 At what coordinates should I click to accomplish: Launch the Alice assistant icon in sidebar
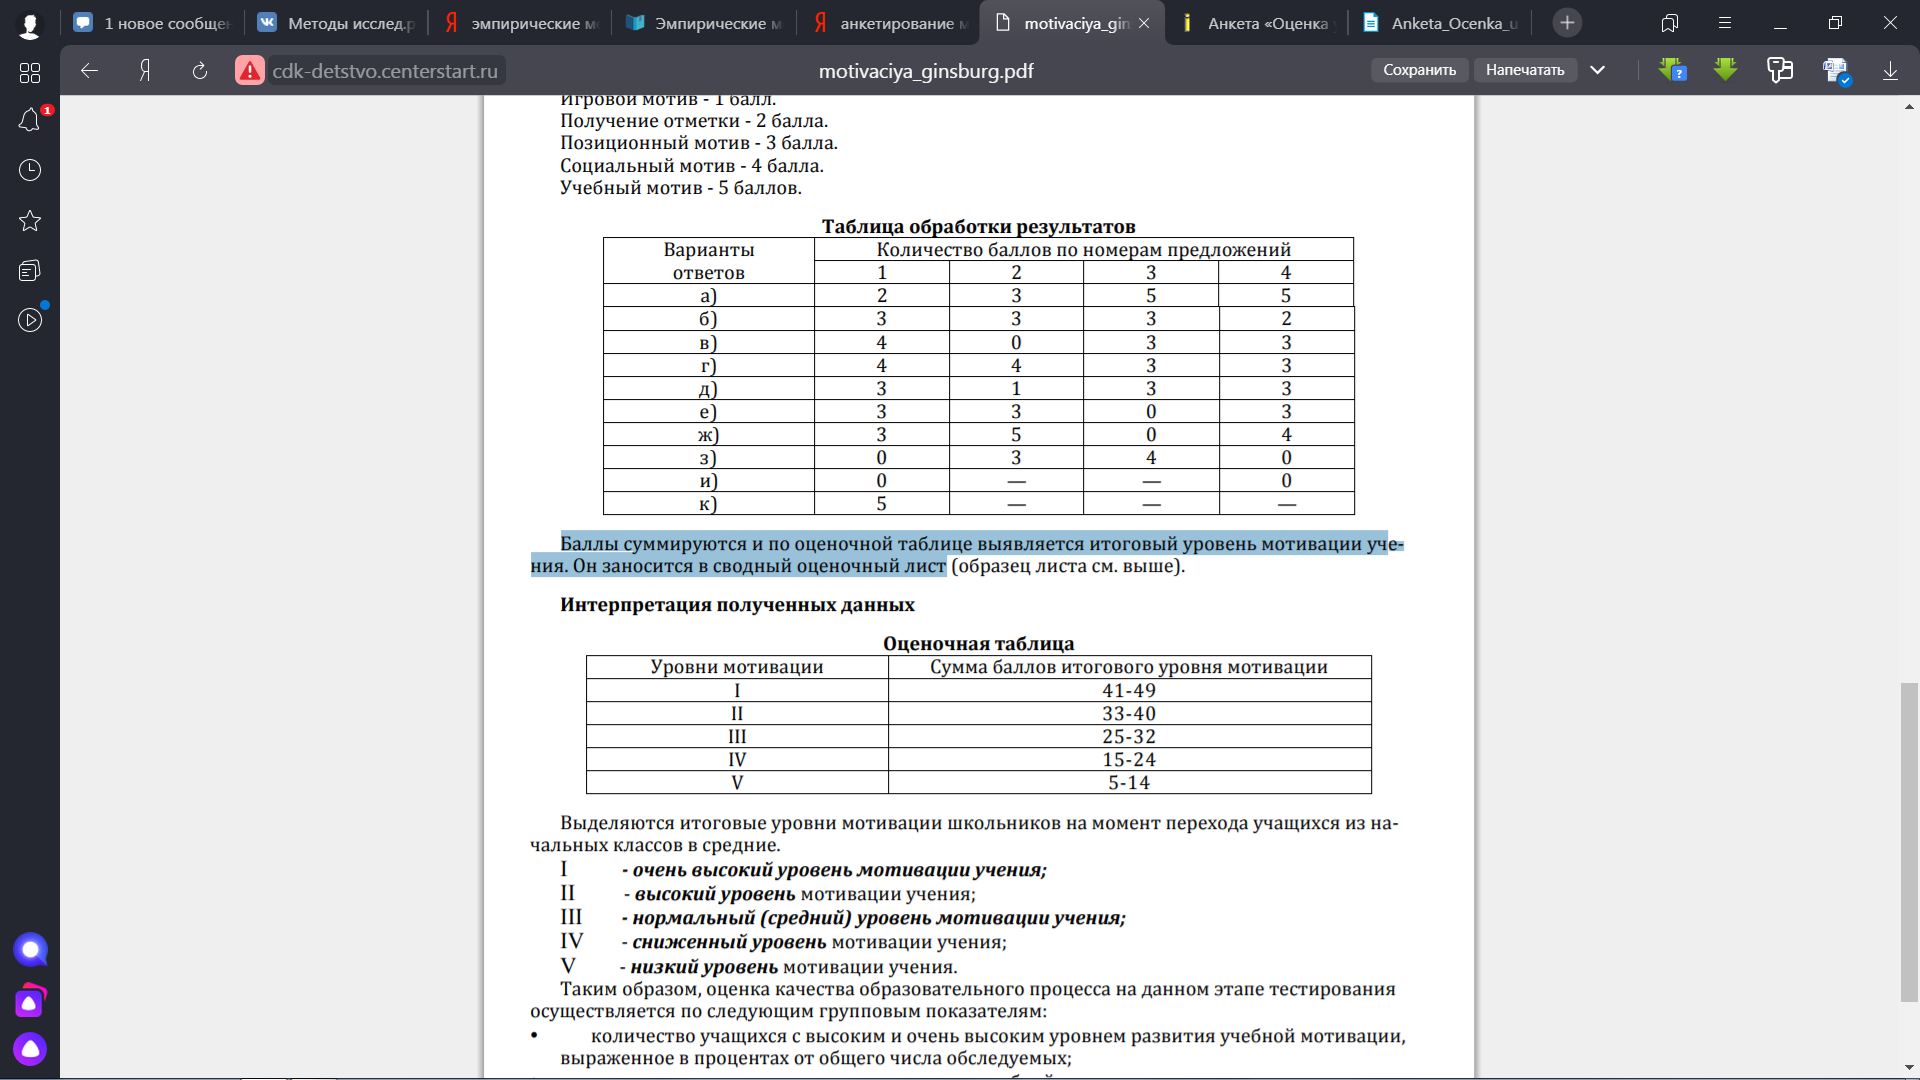(30, 950)
